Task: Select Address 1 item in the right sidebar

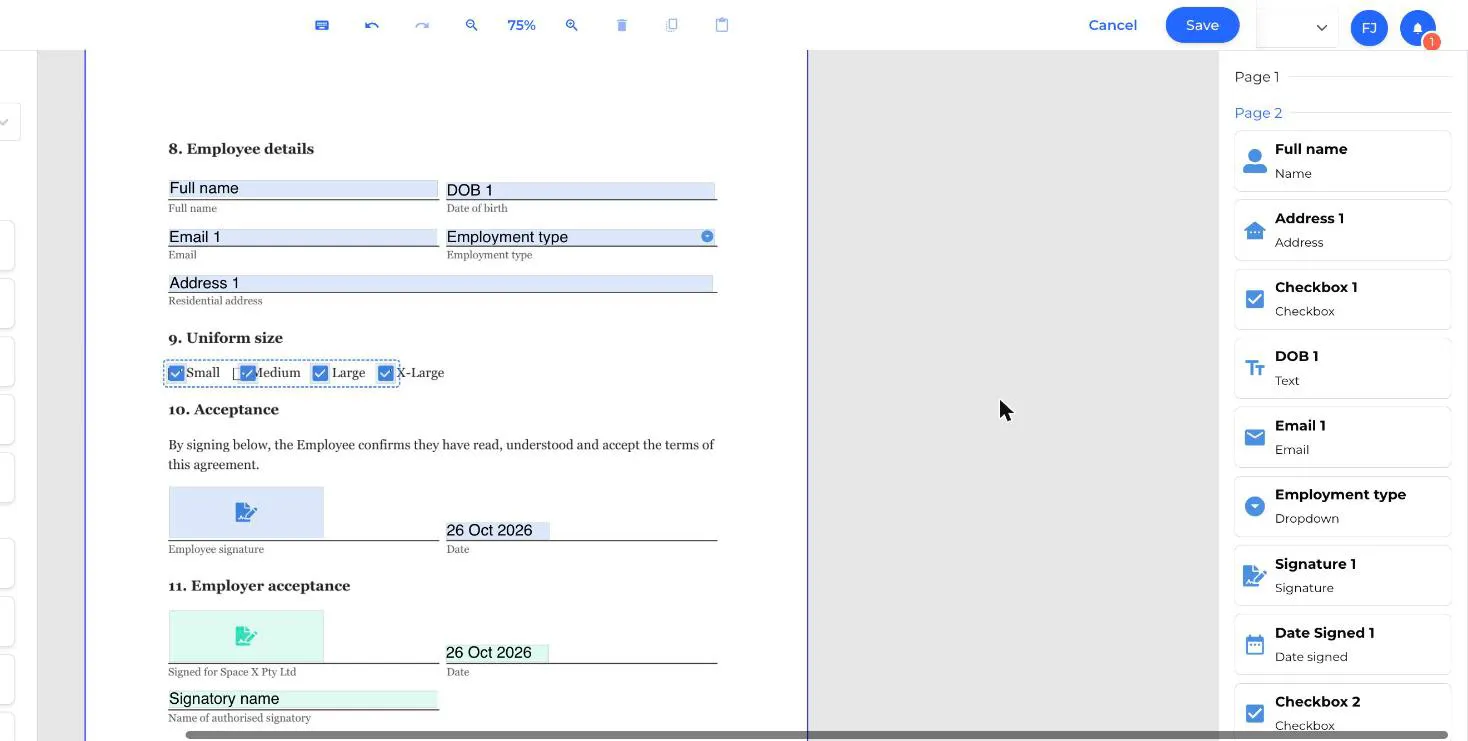Action: pyautogui.click(x=1342, y=229)
